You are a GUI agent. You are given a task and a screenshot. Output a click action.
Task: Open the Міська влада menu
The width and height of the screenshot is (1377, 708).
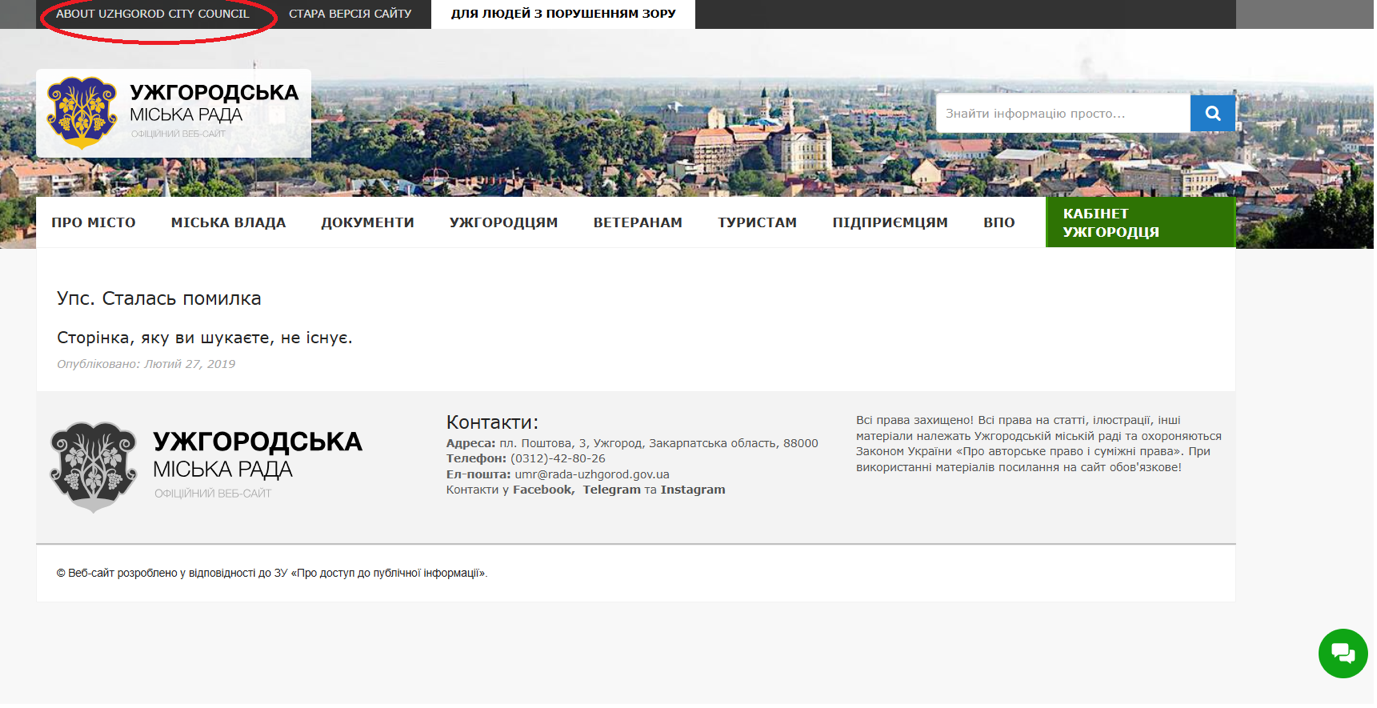[x=228, y=223]
